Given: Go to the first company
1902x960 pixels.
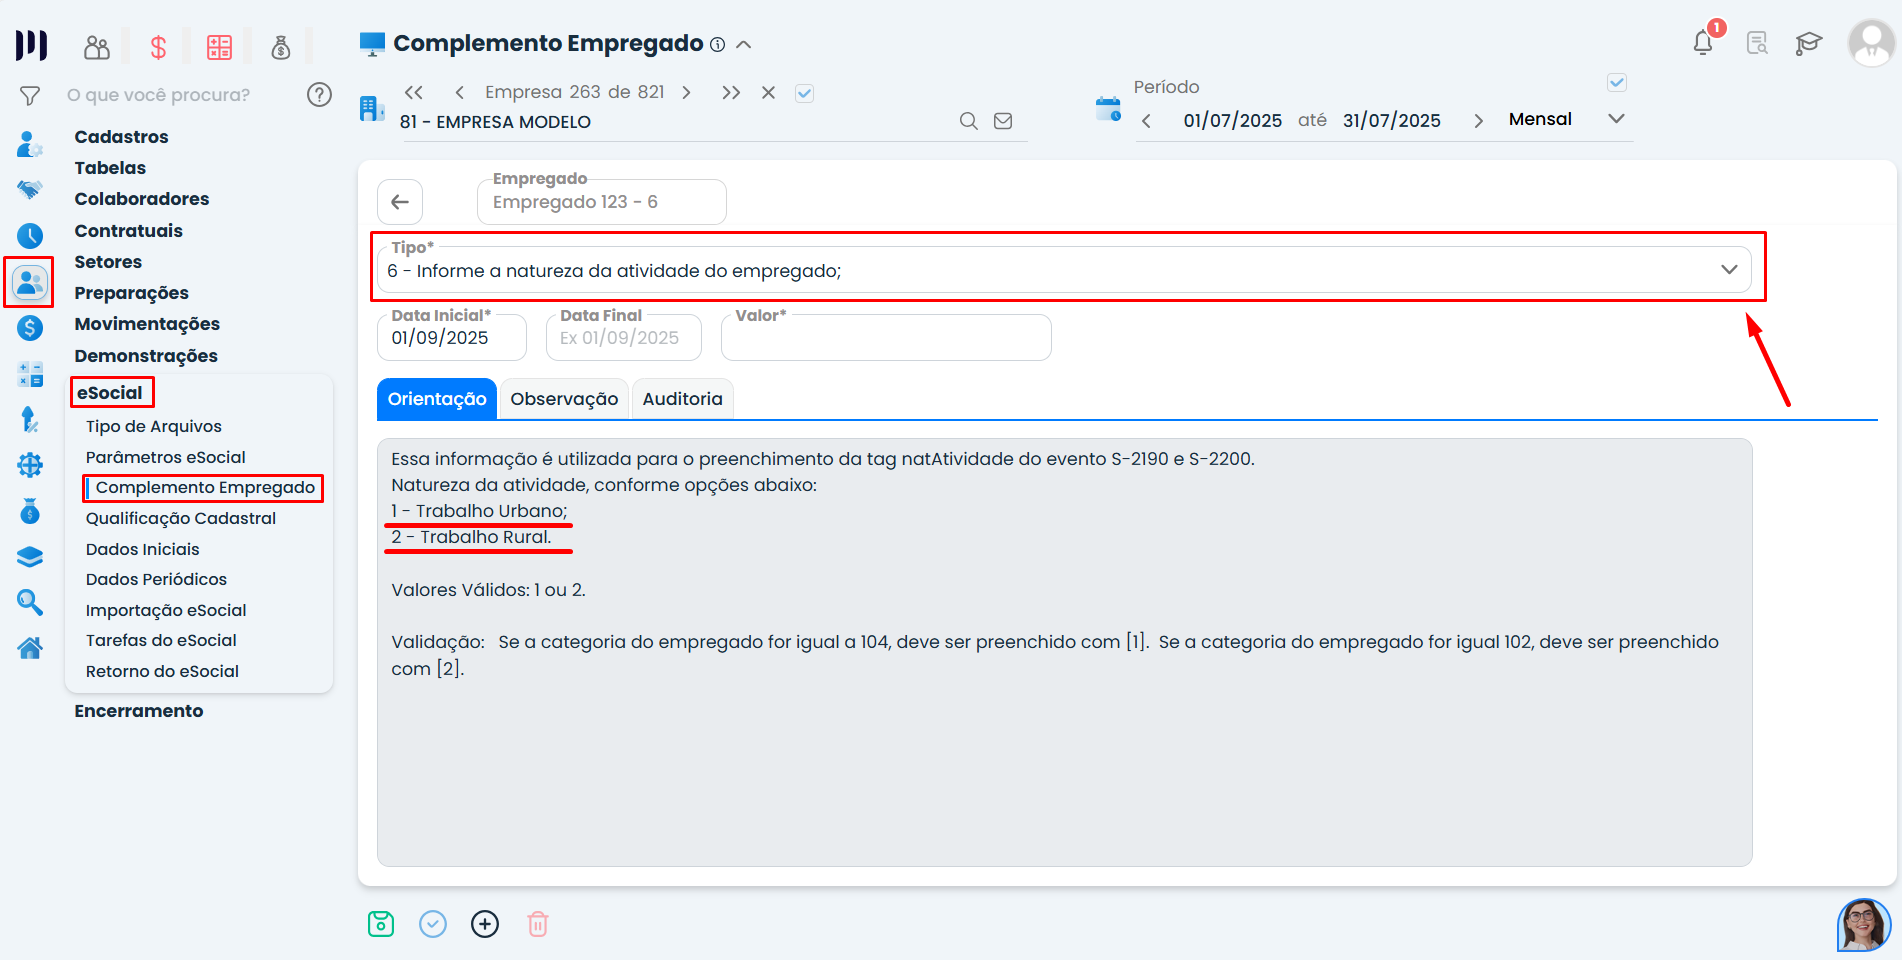Looking at the screenshot, I should 414,93.
